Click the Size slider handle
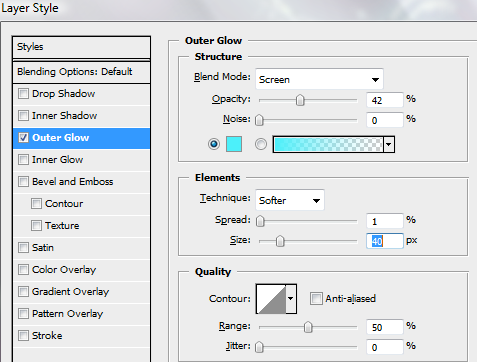Screen dimensions: 477x362 point(280,241)
